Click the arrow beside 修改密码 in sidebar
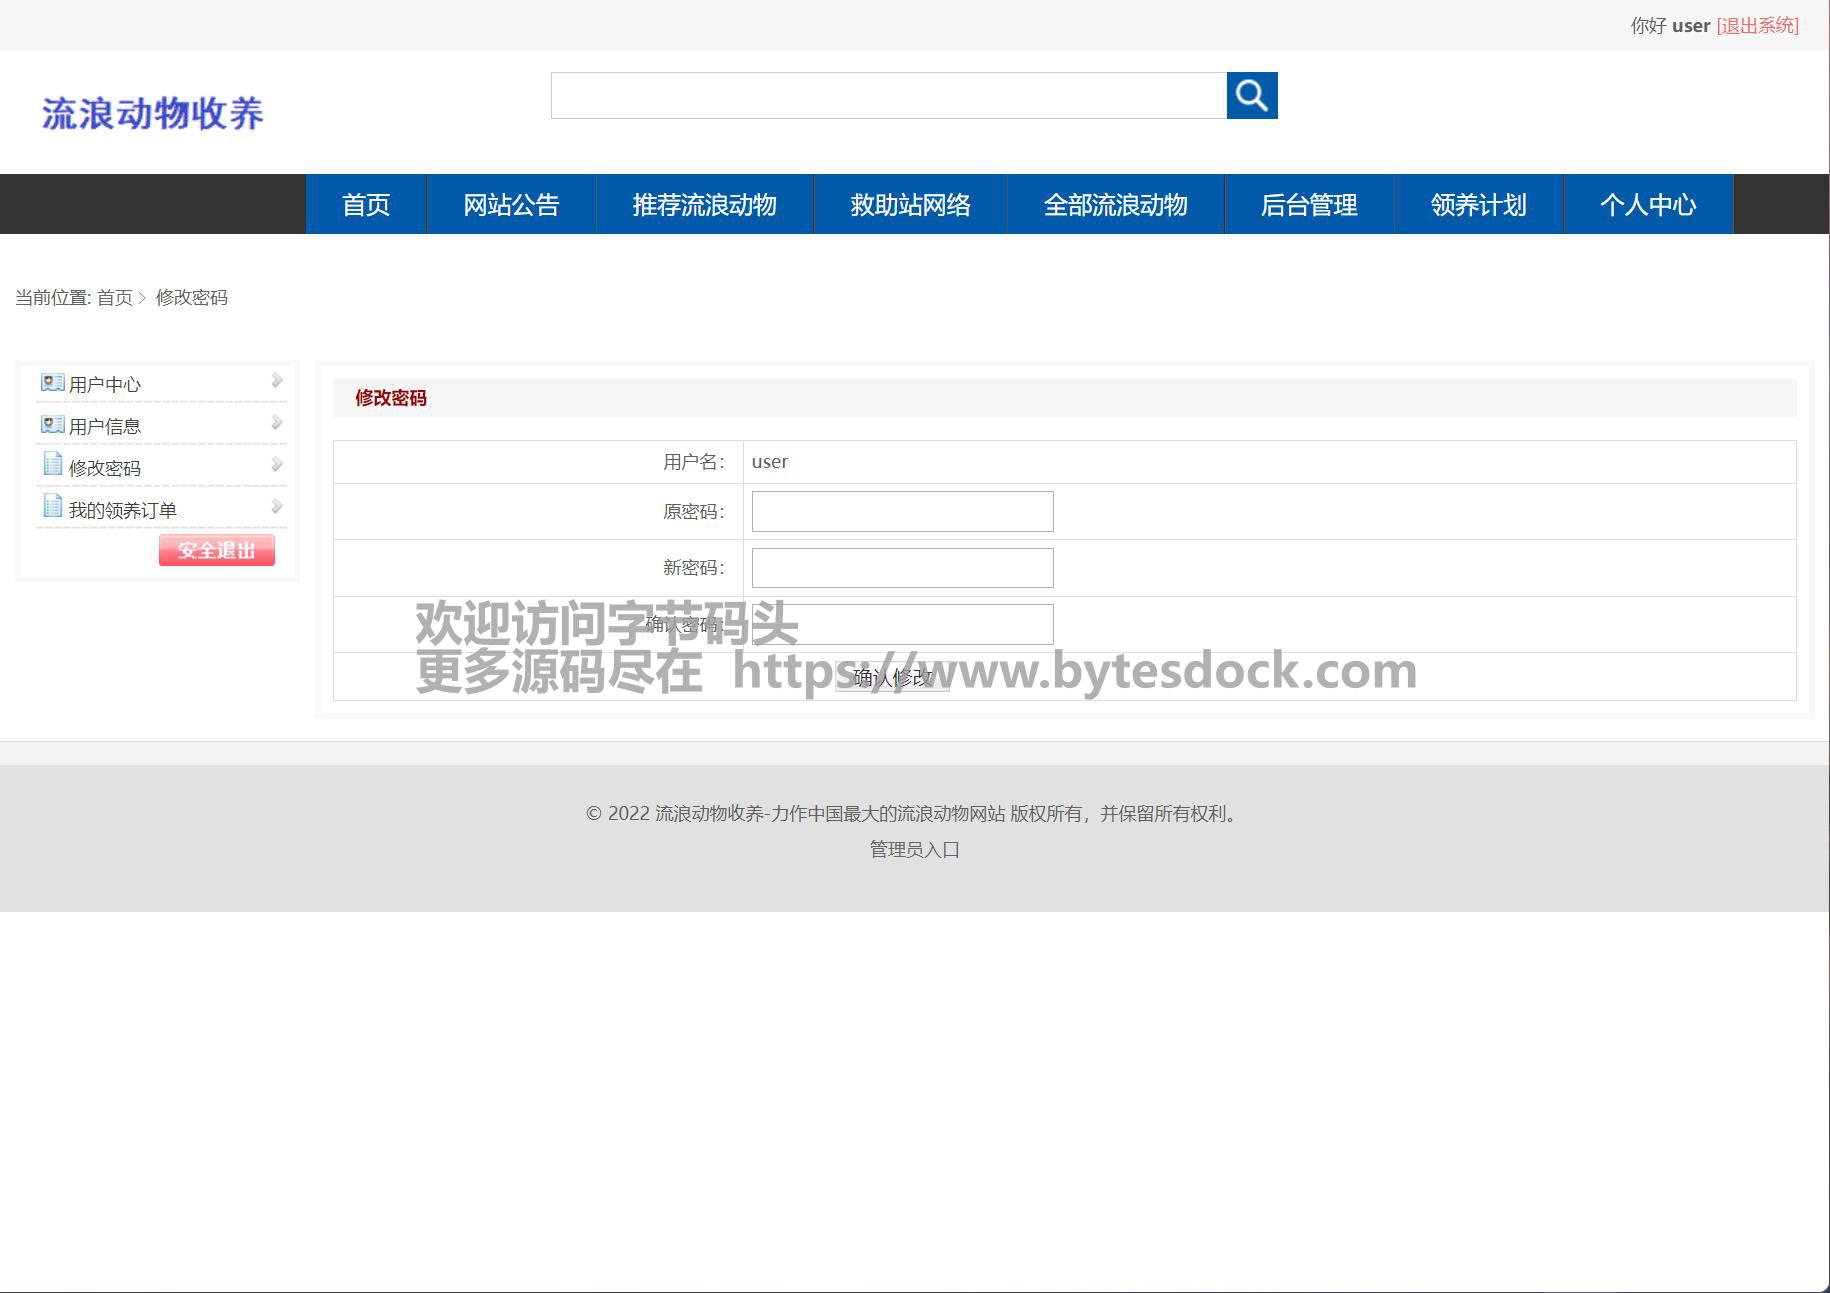Screen dimensions: 1830x1293 [277, 465]
